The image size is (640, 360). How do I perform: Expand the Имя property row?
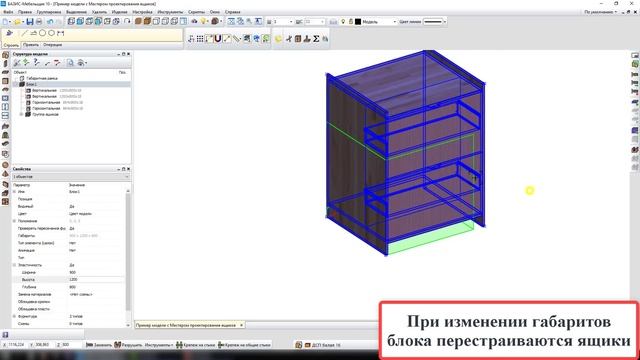click(x=15, y=191)
